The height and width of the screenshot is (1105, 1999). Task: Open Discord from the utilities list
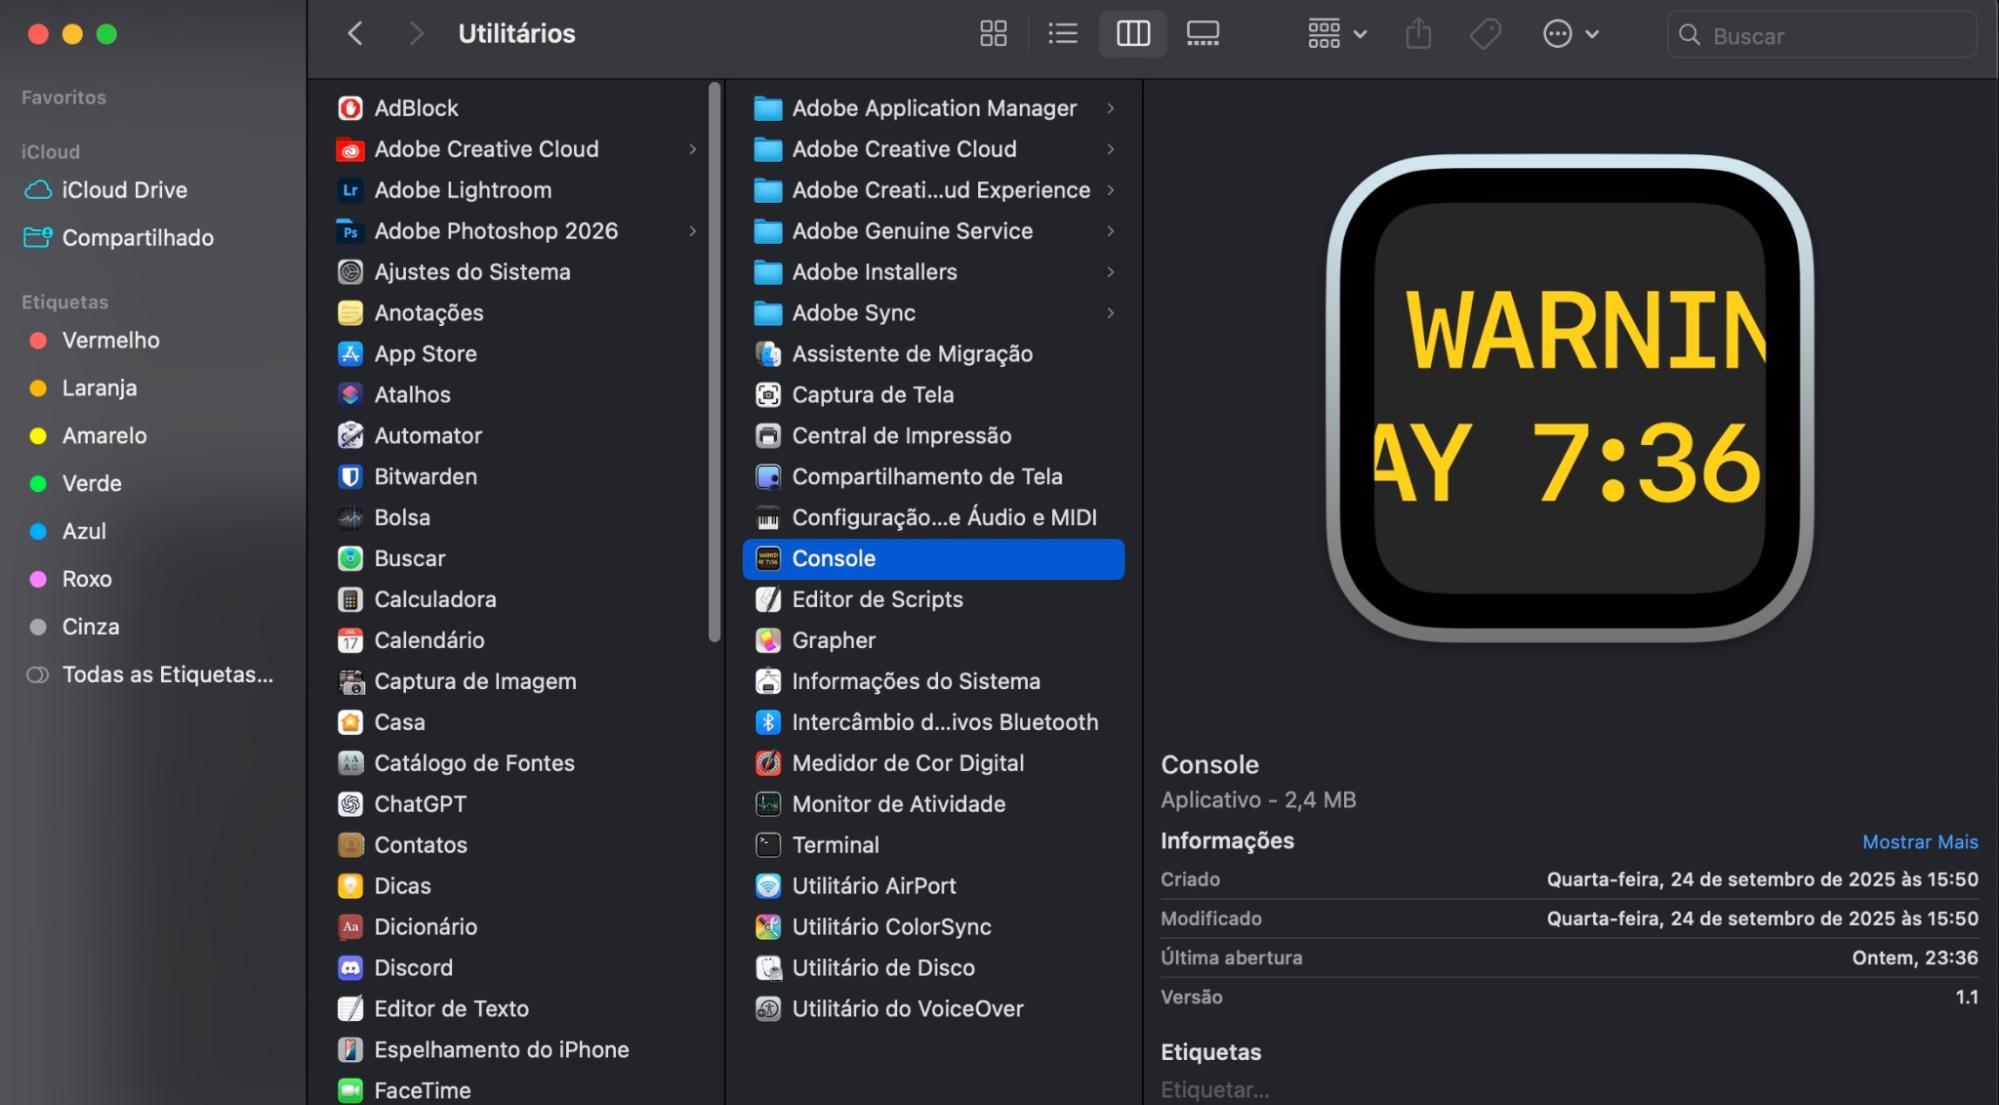tap(413, 967)
